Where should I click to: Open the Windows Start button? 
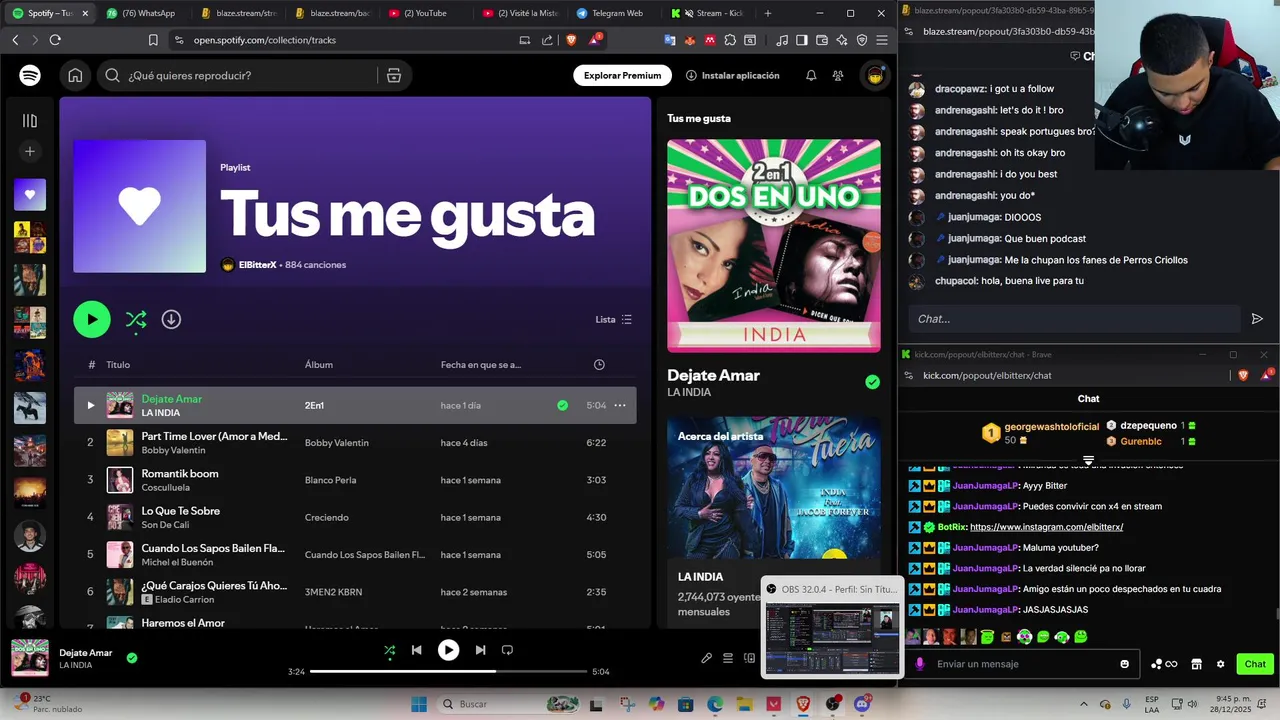(419, 704)
